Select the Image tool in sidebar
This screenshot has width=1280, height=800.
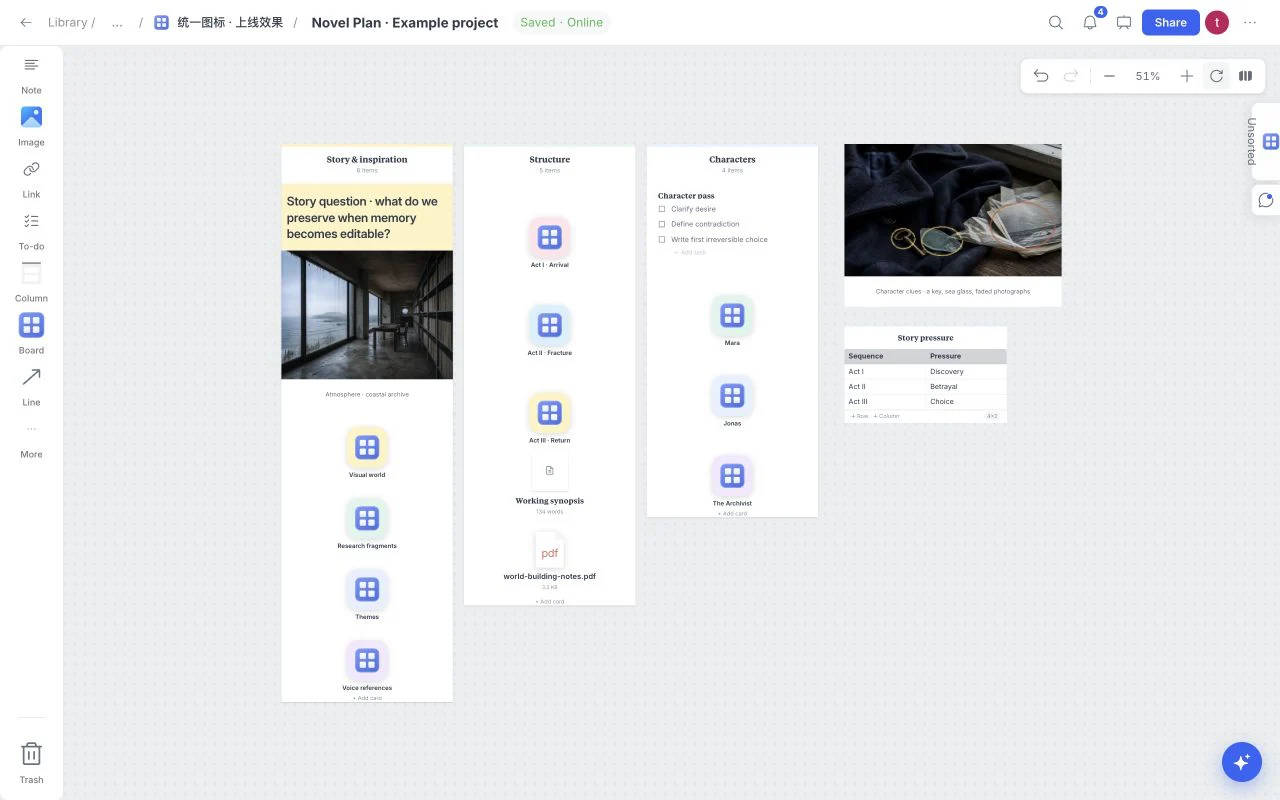[31, 127]
